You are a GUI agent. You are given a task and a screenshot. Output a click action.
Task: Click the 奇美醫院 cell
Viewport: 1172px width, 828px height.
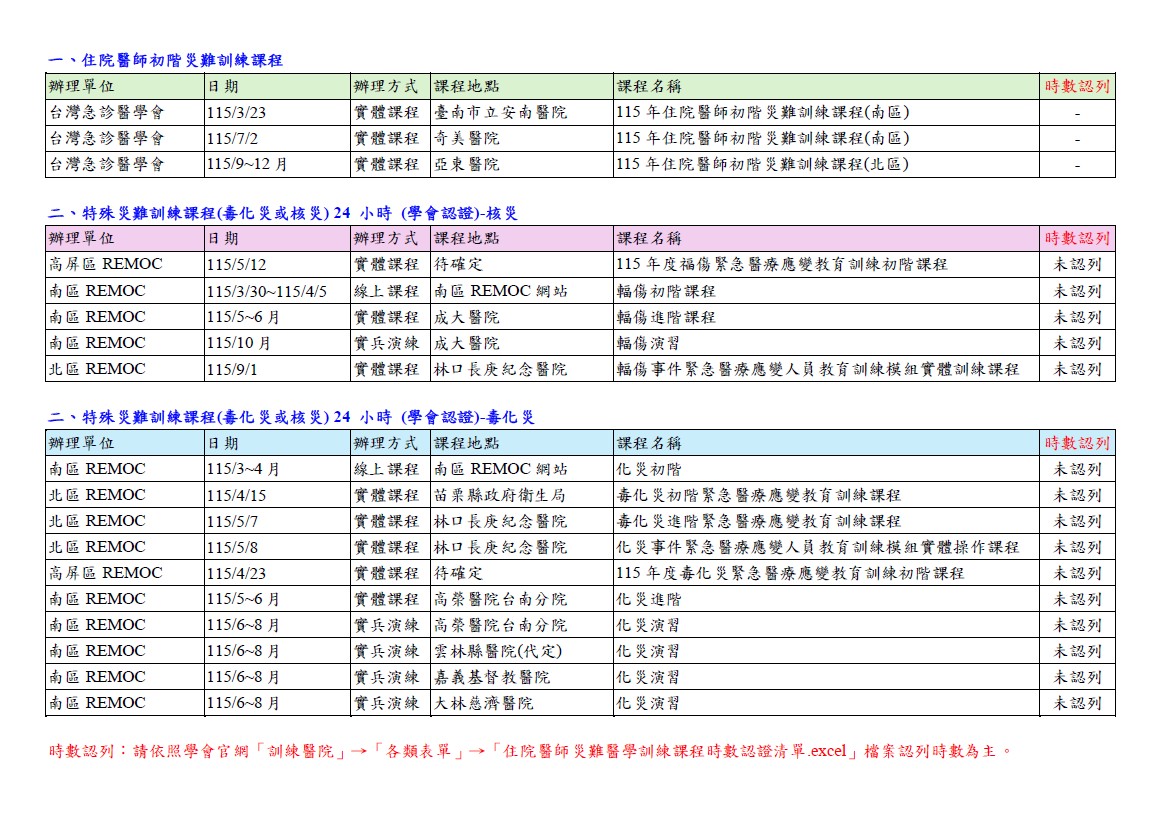click(x=467, y=139)
